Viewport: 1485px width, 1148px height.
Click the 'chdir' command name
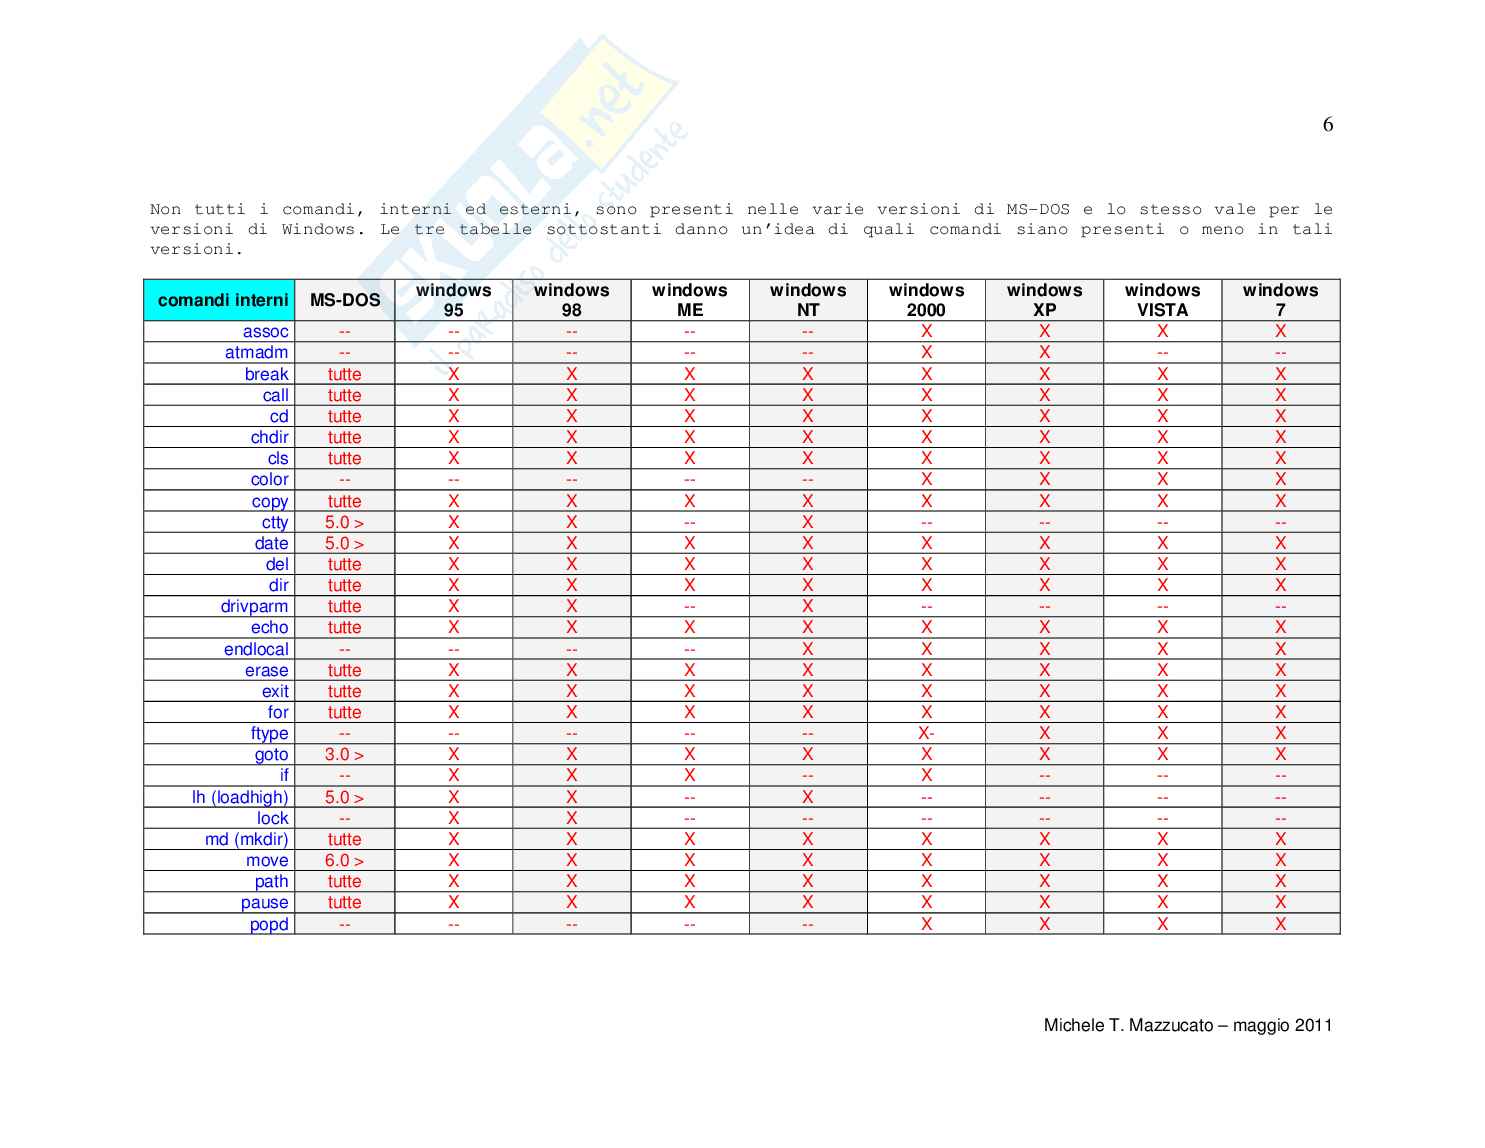point(269,438)
